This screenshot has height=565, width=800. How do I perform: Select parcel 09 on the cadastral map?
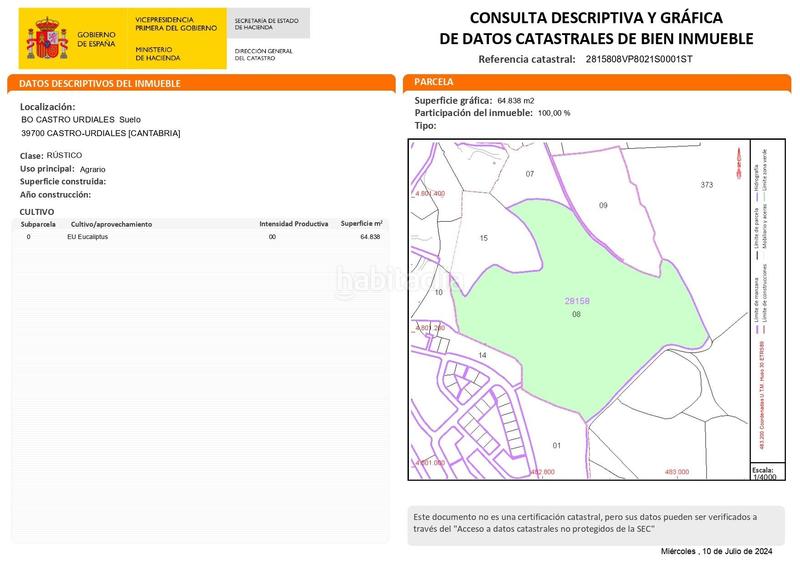point(603,205)
